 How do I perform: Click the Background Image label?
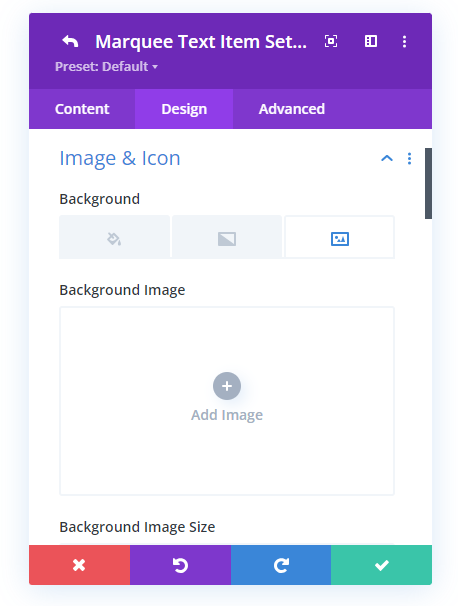pos(122,290)
